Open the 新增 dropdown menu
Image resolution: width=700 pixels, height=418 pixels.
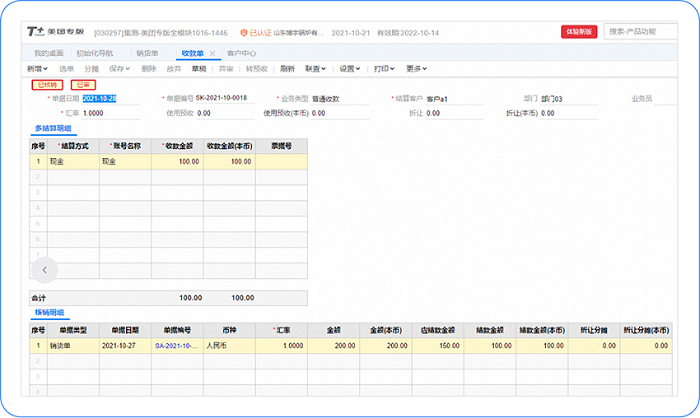[37, 69]
